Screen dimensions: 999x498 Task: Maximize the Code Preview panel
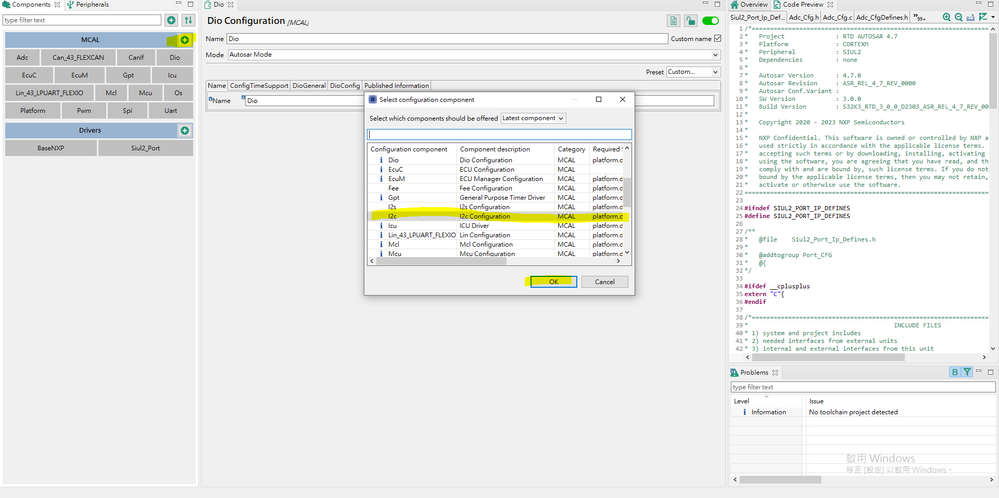(x=991, y=4)
